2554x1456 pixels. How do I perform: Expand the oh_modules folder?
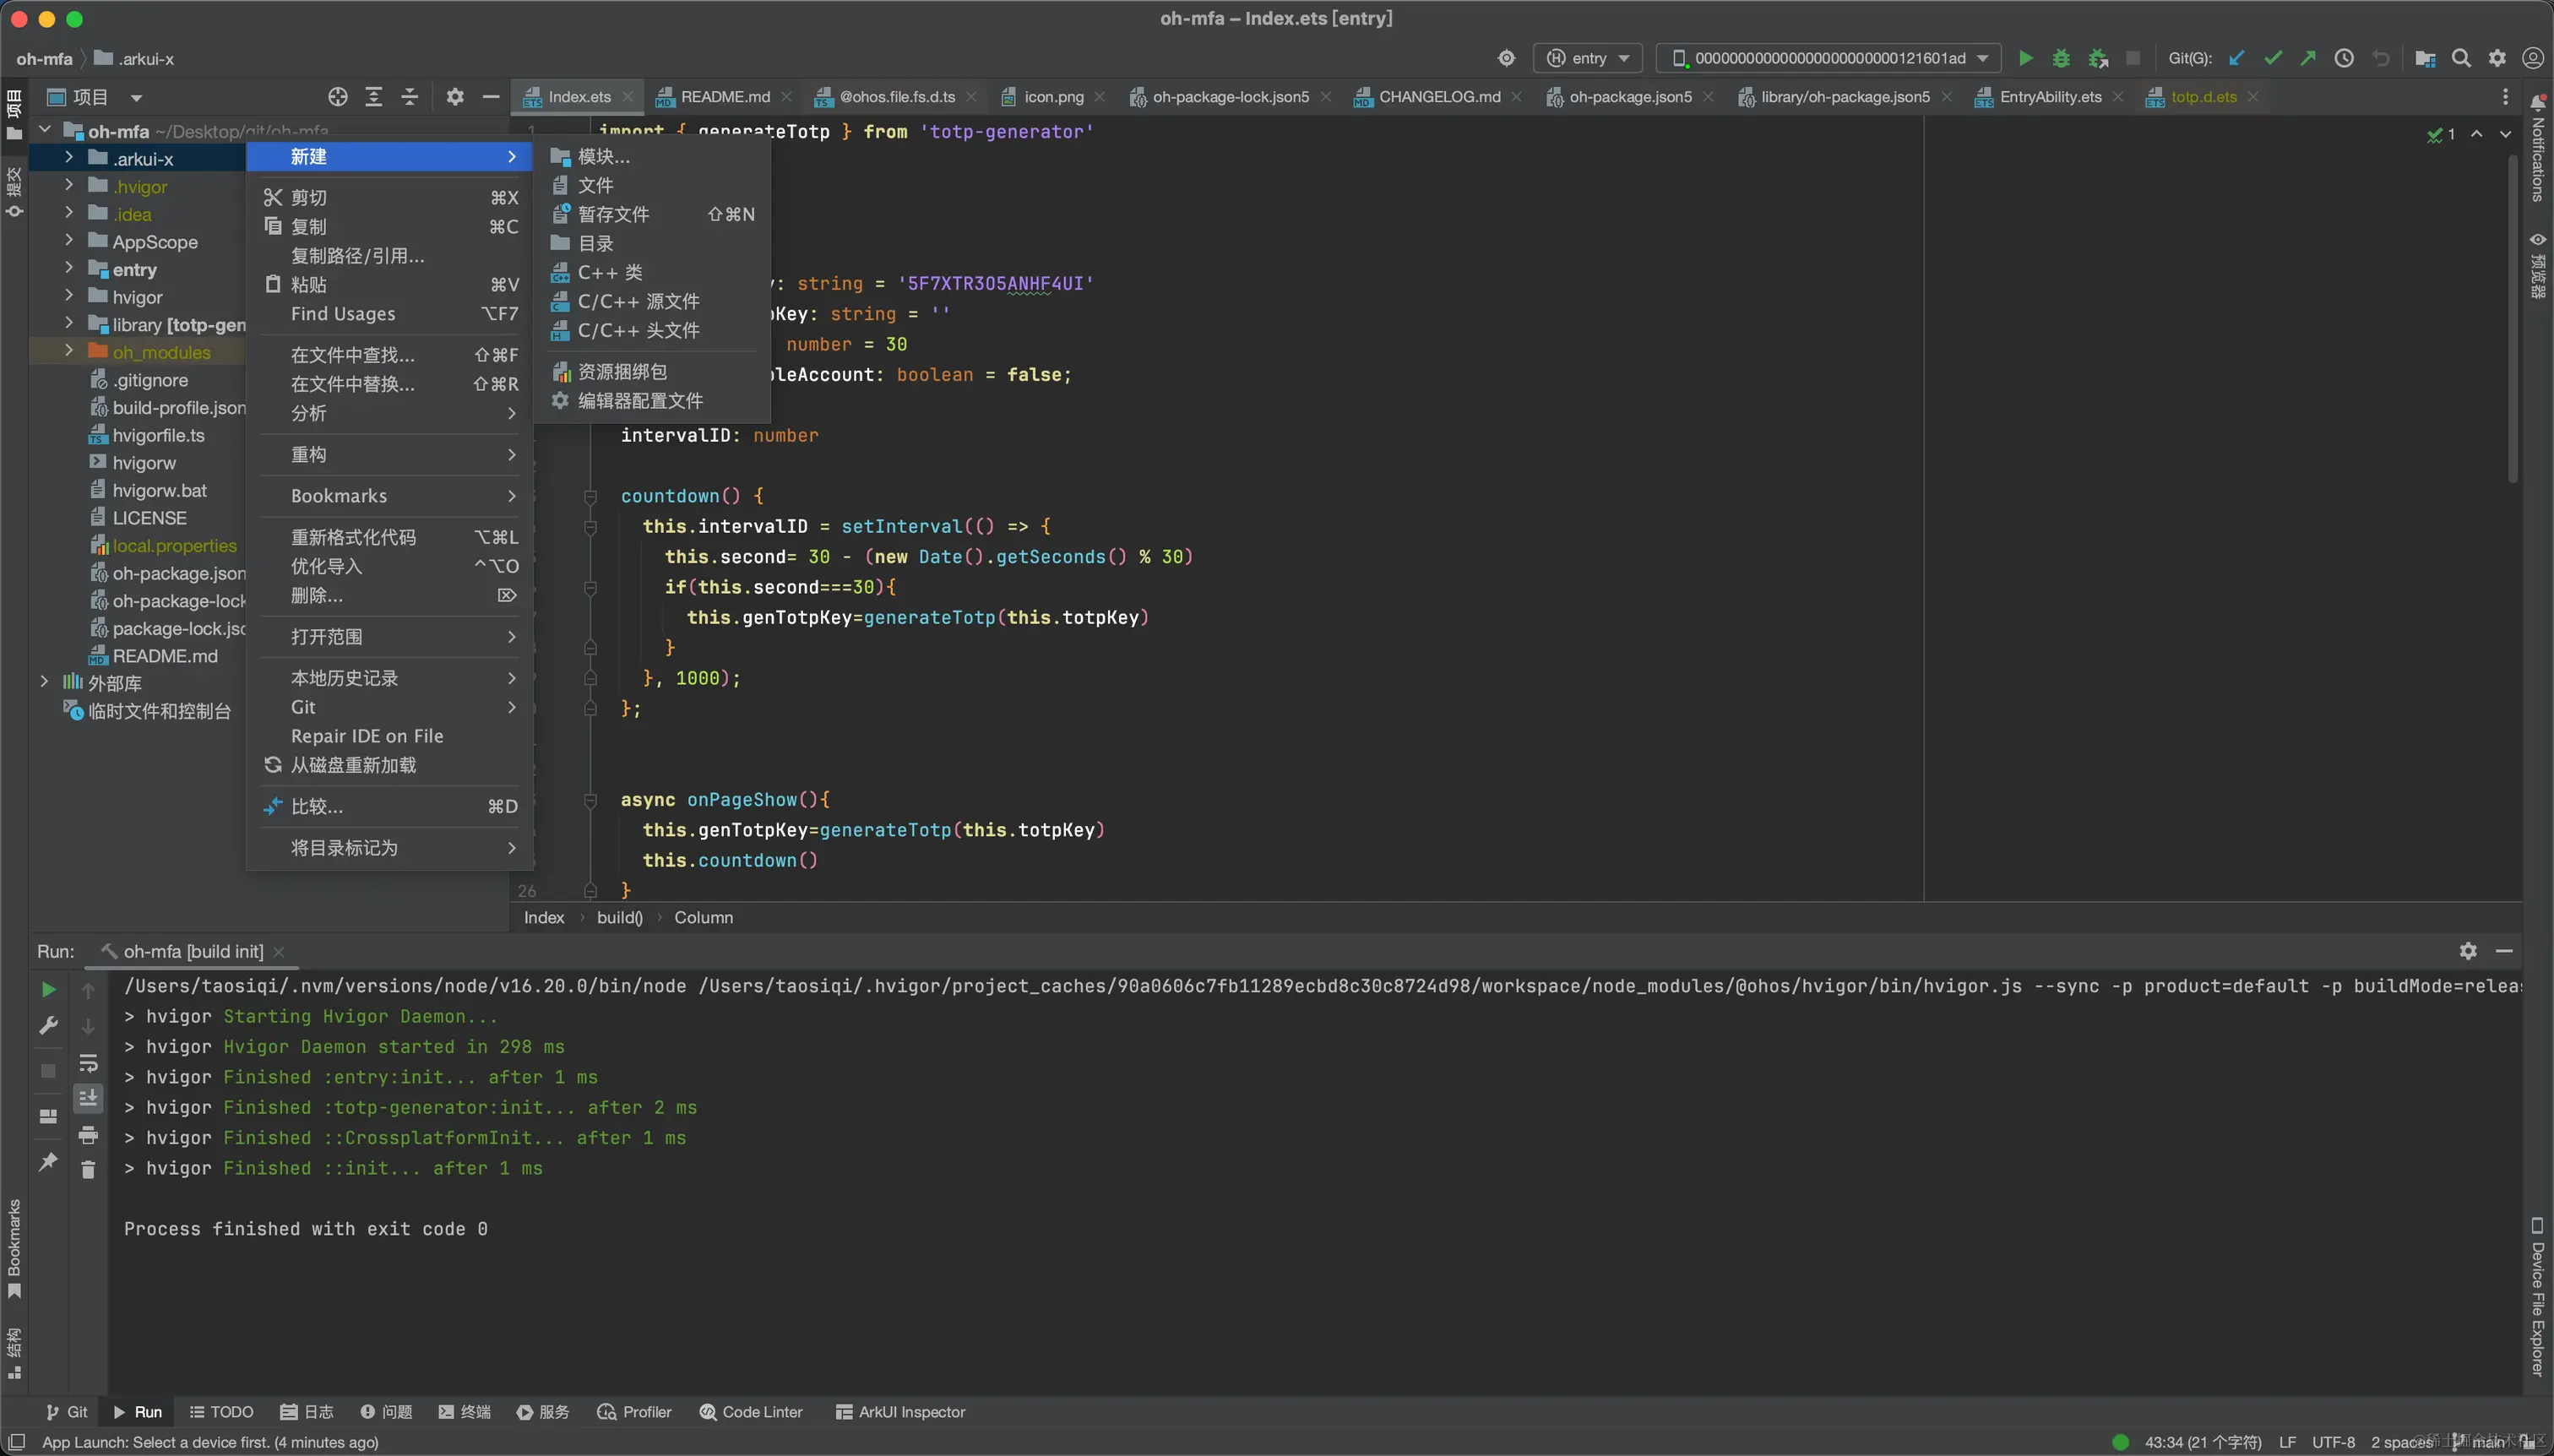point(69,351)
